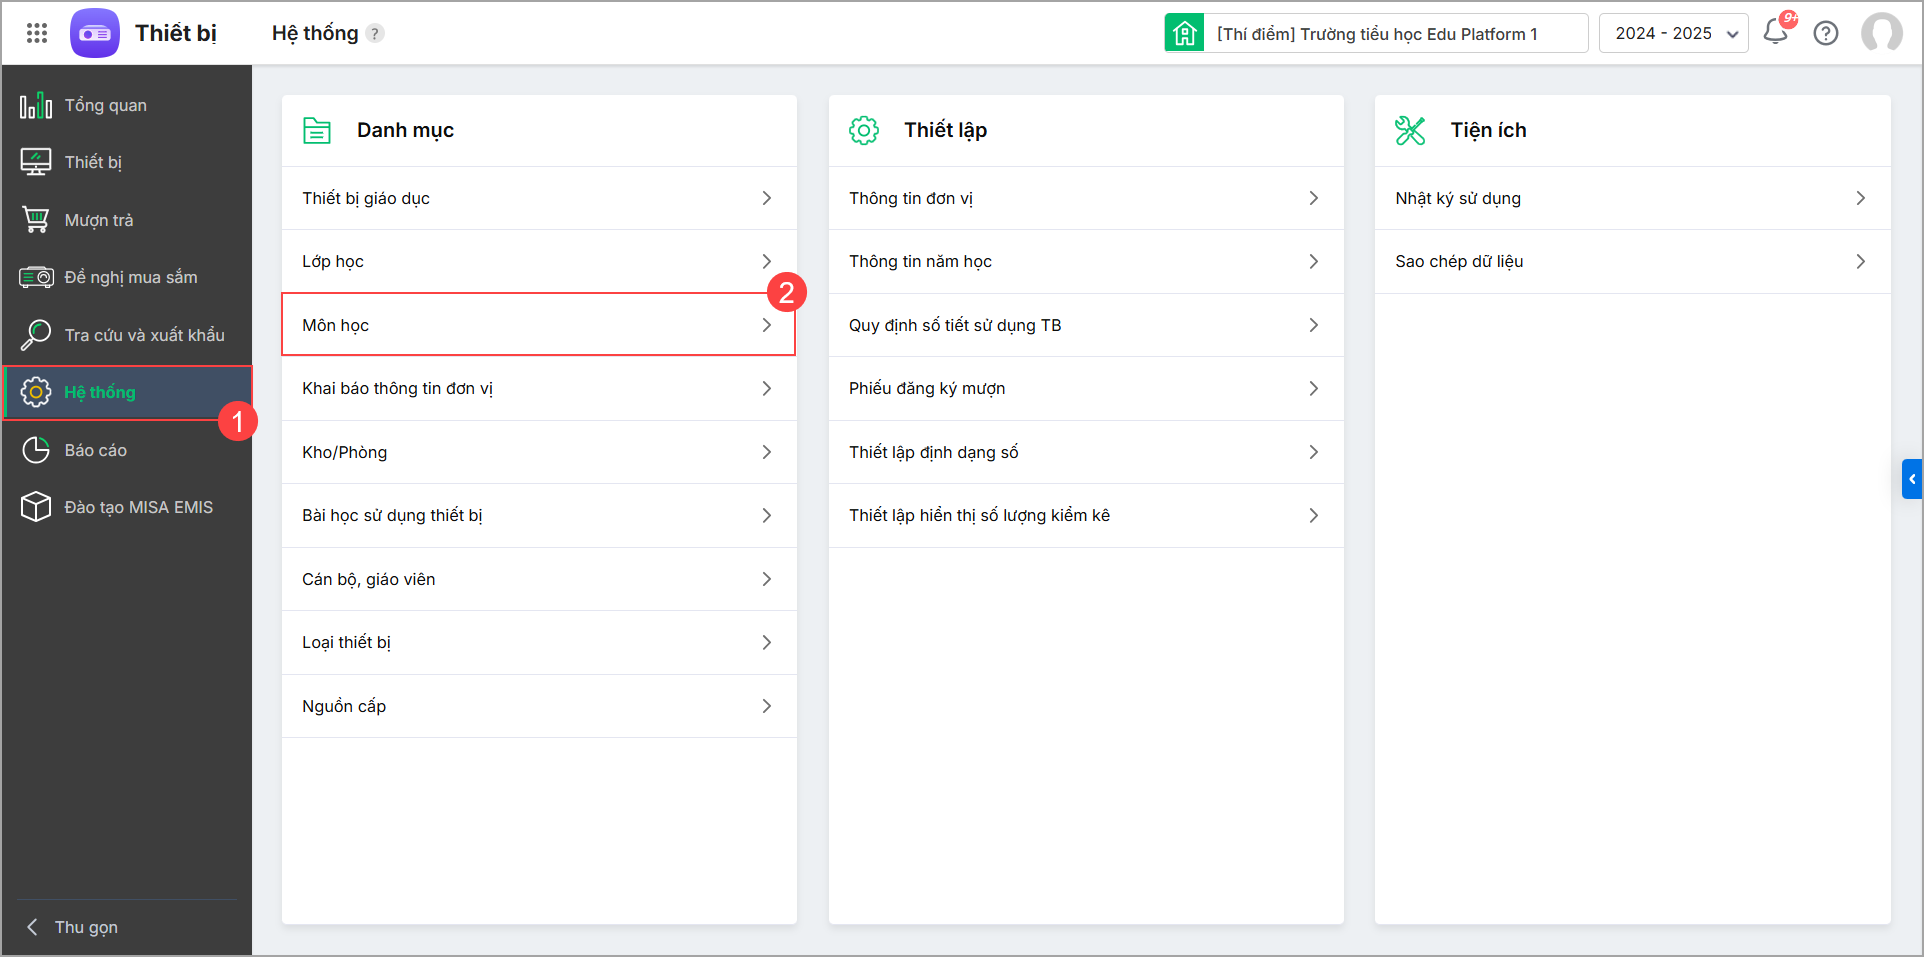The image size is (1924, 957).
Task: Open Thiết bị giáo dục list
Action: 538,198
